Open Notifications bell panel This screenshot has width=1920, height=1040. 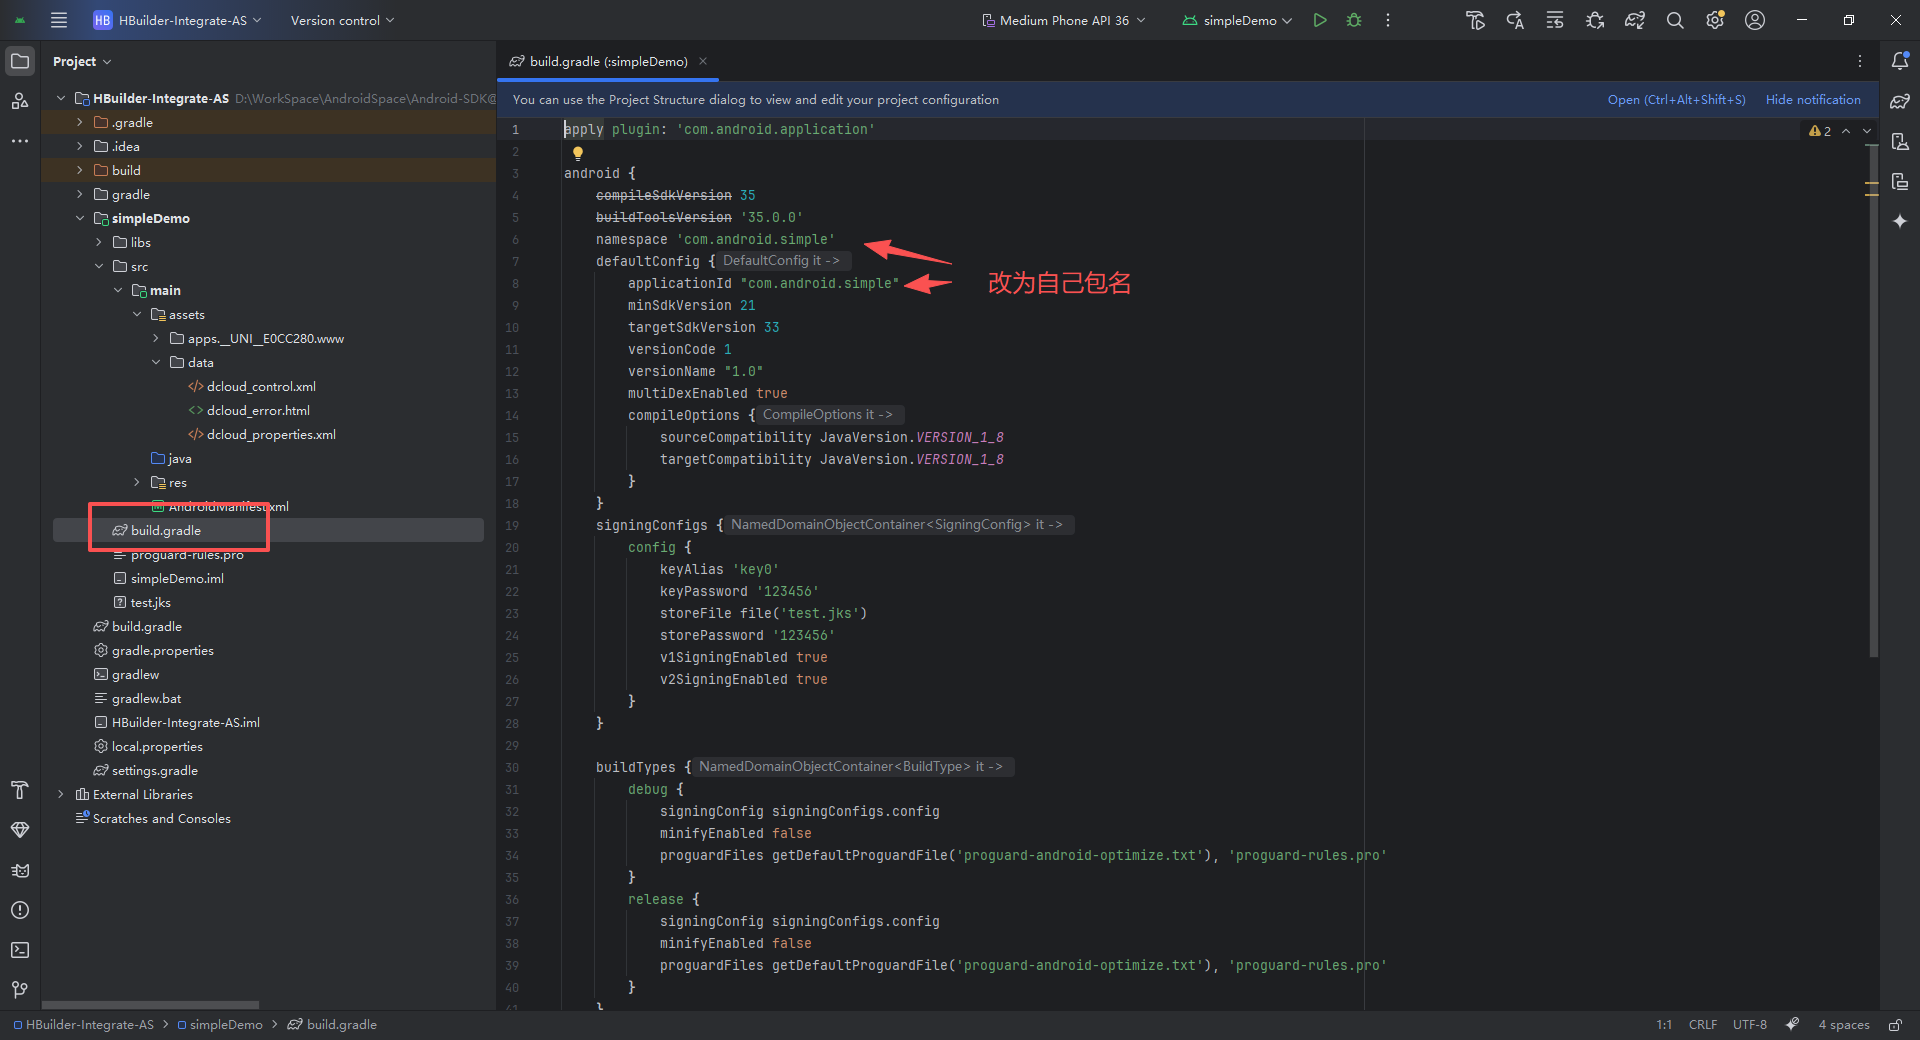pos(1900,61)
